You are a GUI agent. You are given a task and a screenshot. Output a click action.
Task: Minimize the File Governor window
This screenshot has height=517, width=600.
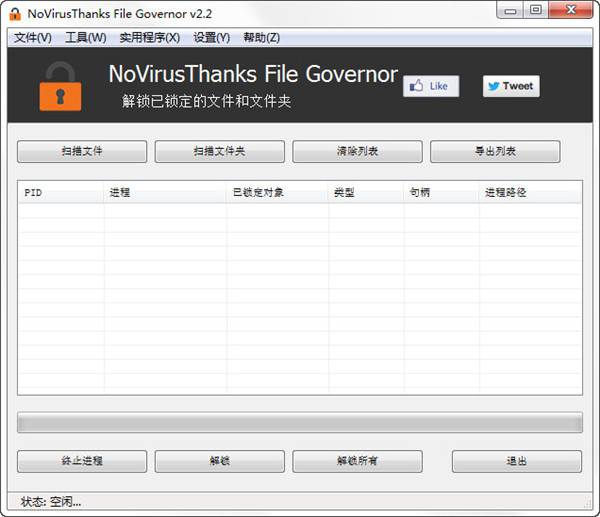coord(510,10)
